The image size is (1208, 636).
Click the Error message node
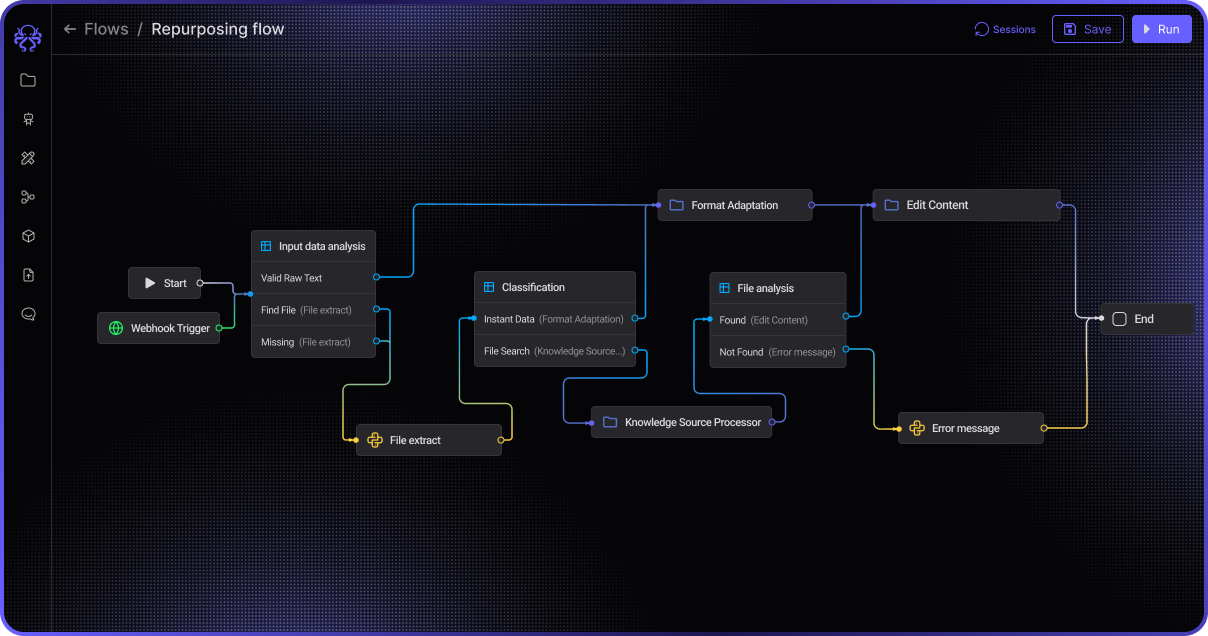970,428
